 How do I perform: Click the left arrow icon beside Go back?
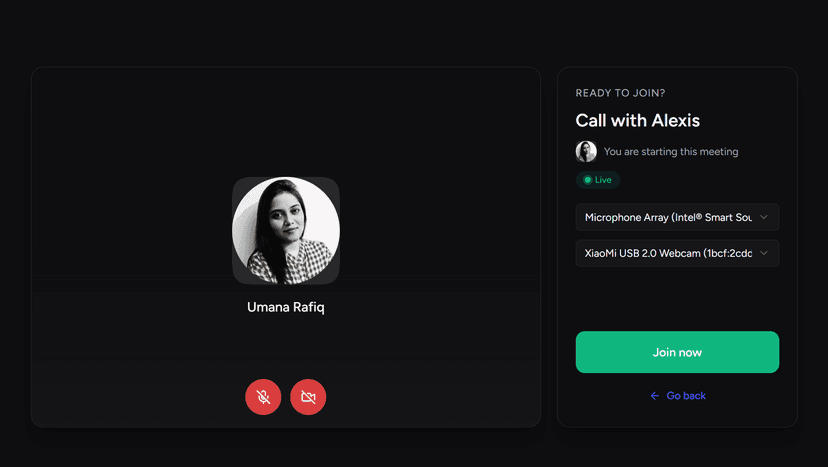pyautogui.click(x=655, y=396)
